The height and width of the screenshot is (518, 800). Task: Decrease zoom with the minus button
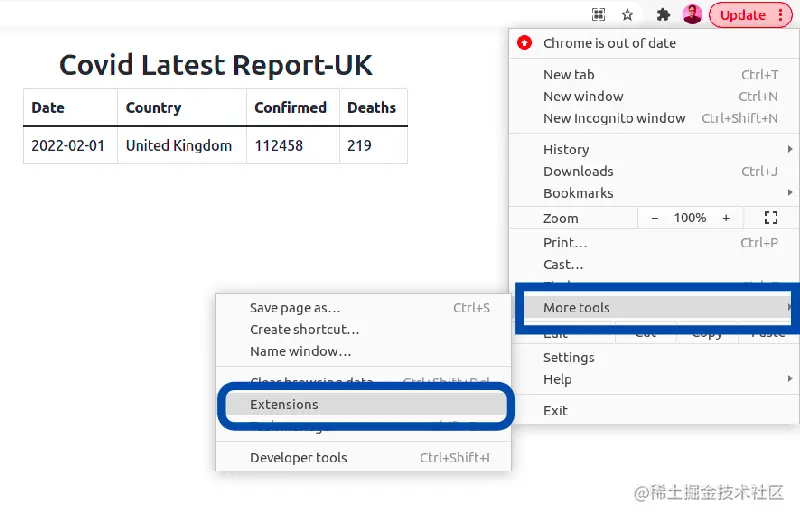(655, 218)
